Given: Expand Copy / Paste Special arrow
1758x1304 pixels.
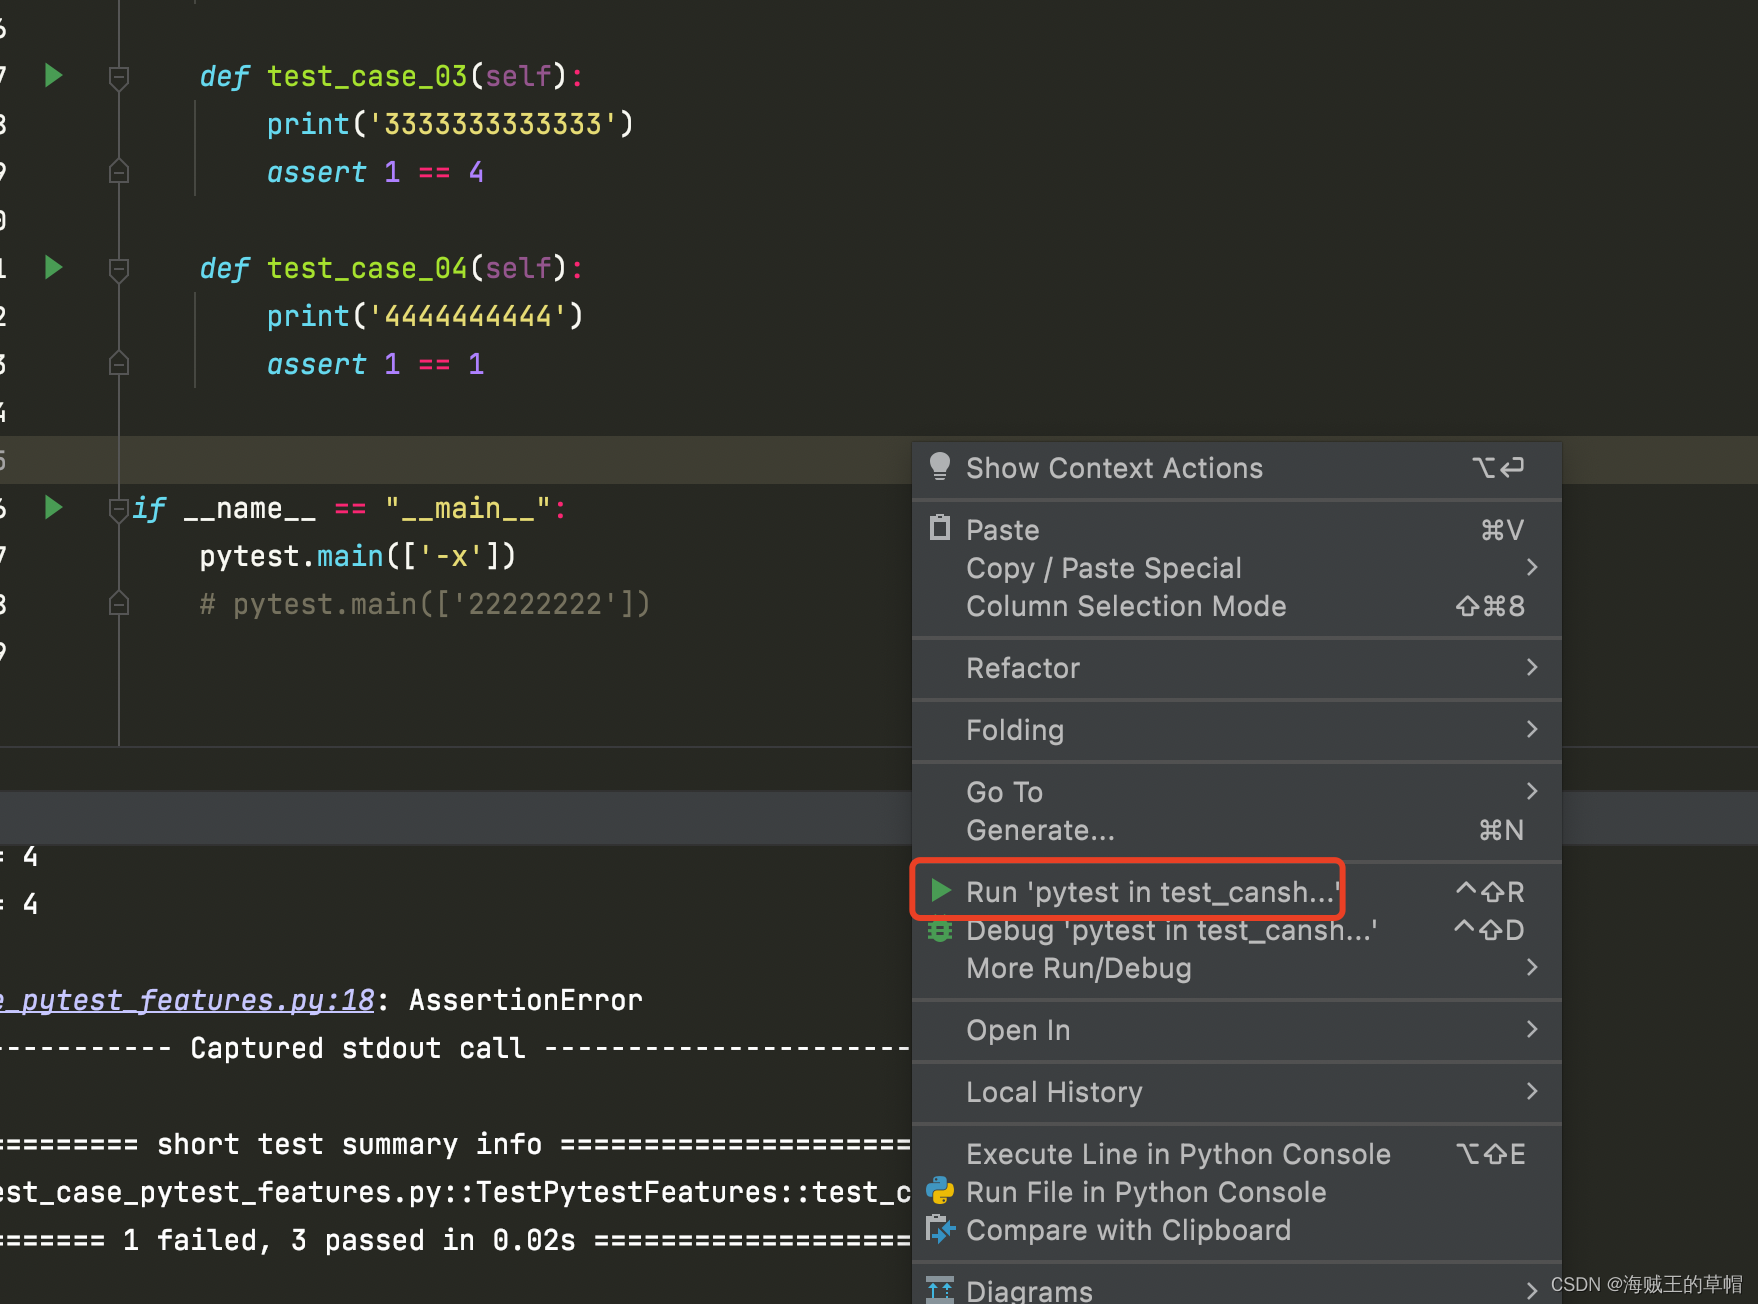Looking at the screenshot, I should (x=1532, y=567).
